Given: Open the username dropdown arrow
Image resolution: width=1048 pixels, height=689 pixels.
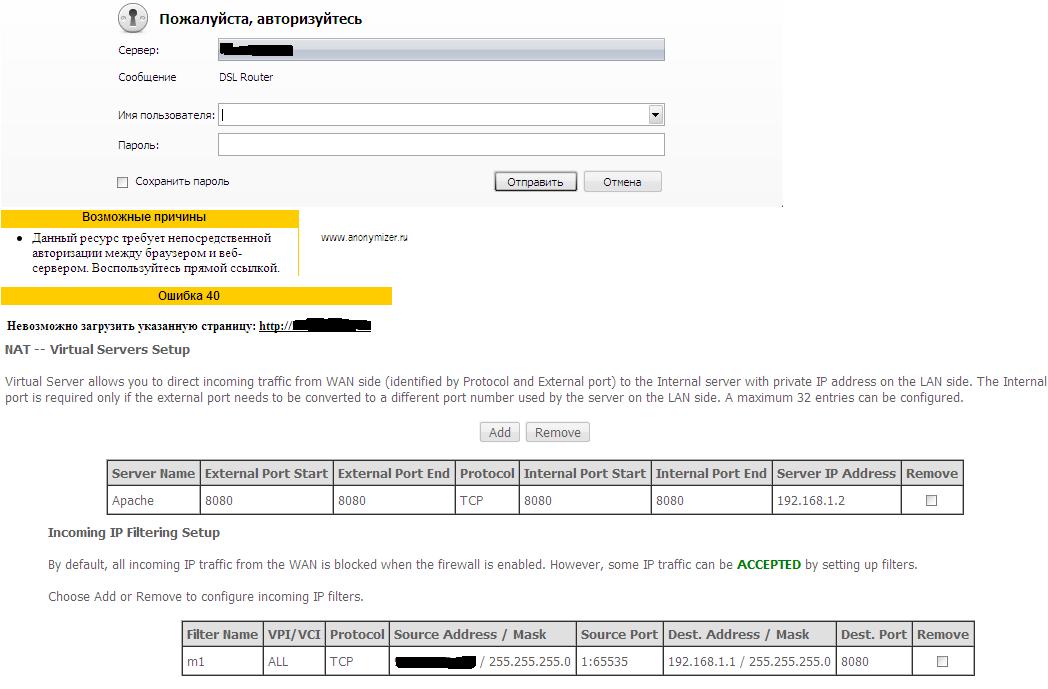Looking at the screenshot, I should pos(656,115).
